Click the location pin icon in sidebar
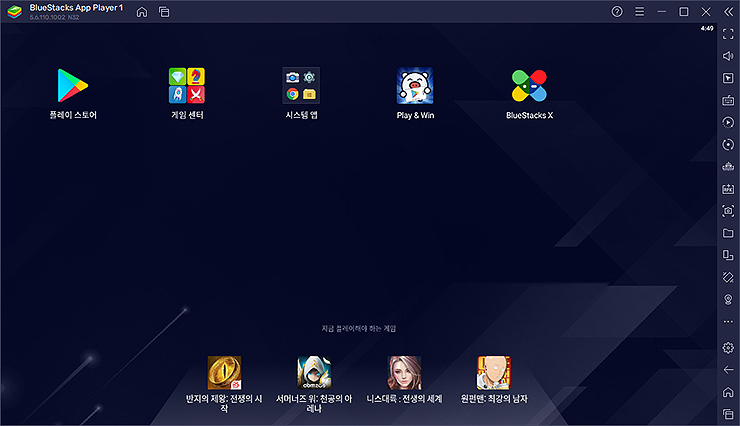The image size is (740, 426). pyautogui.click(x=728, y=300)
